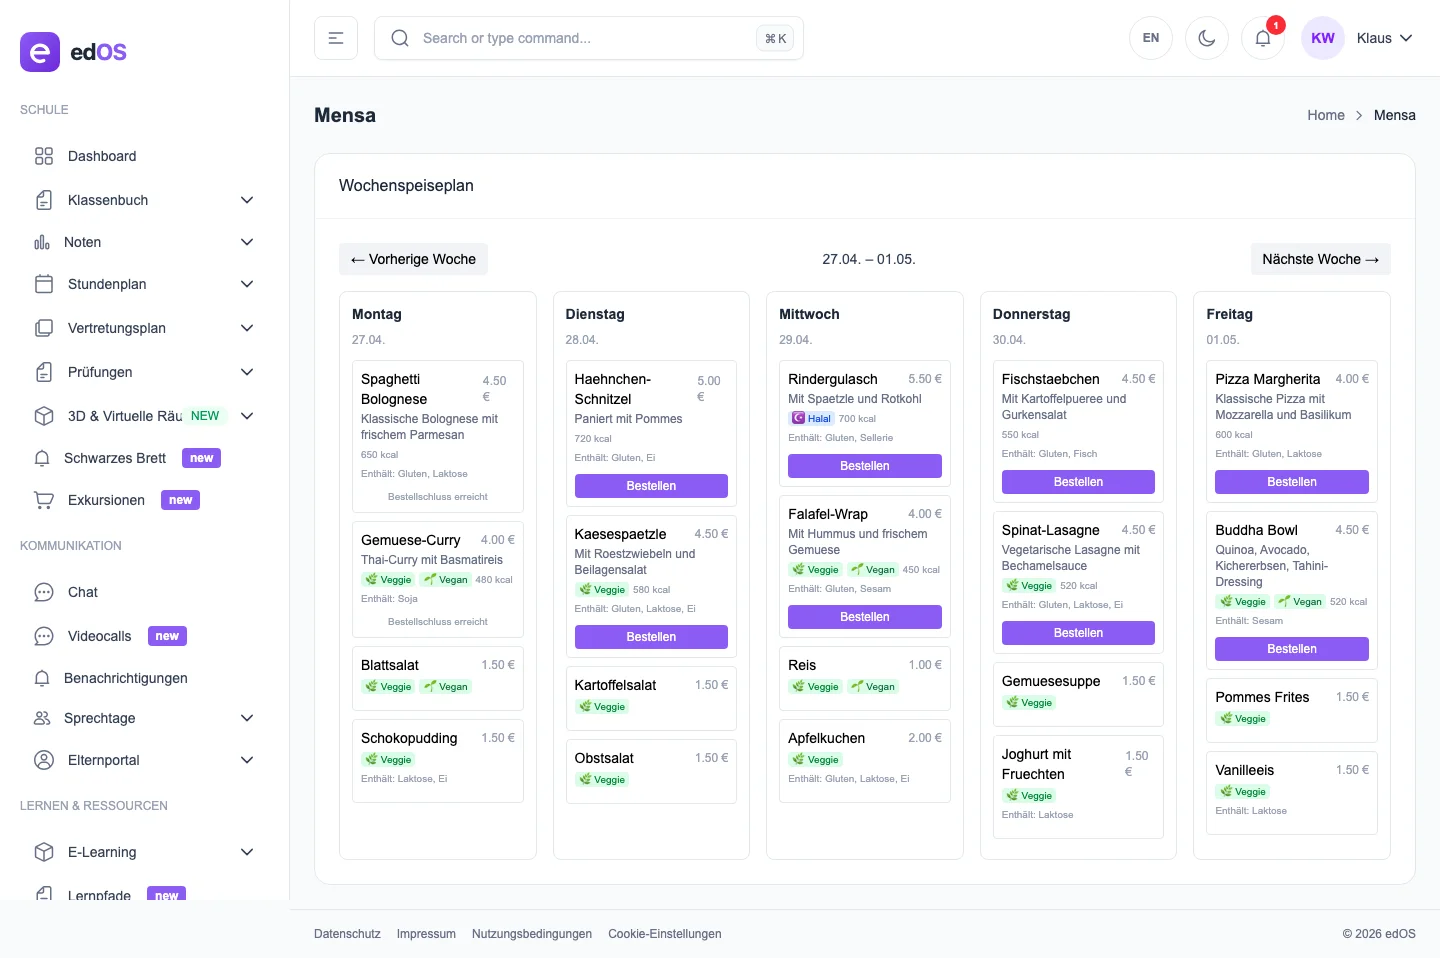Click the Elternportal user icon
This screenshot has height=958, width=1440.
(x=44, y=760)
